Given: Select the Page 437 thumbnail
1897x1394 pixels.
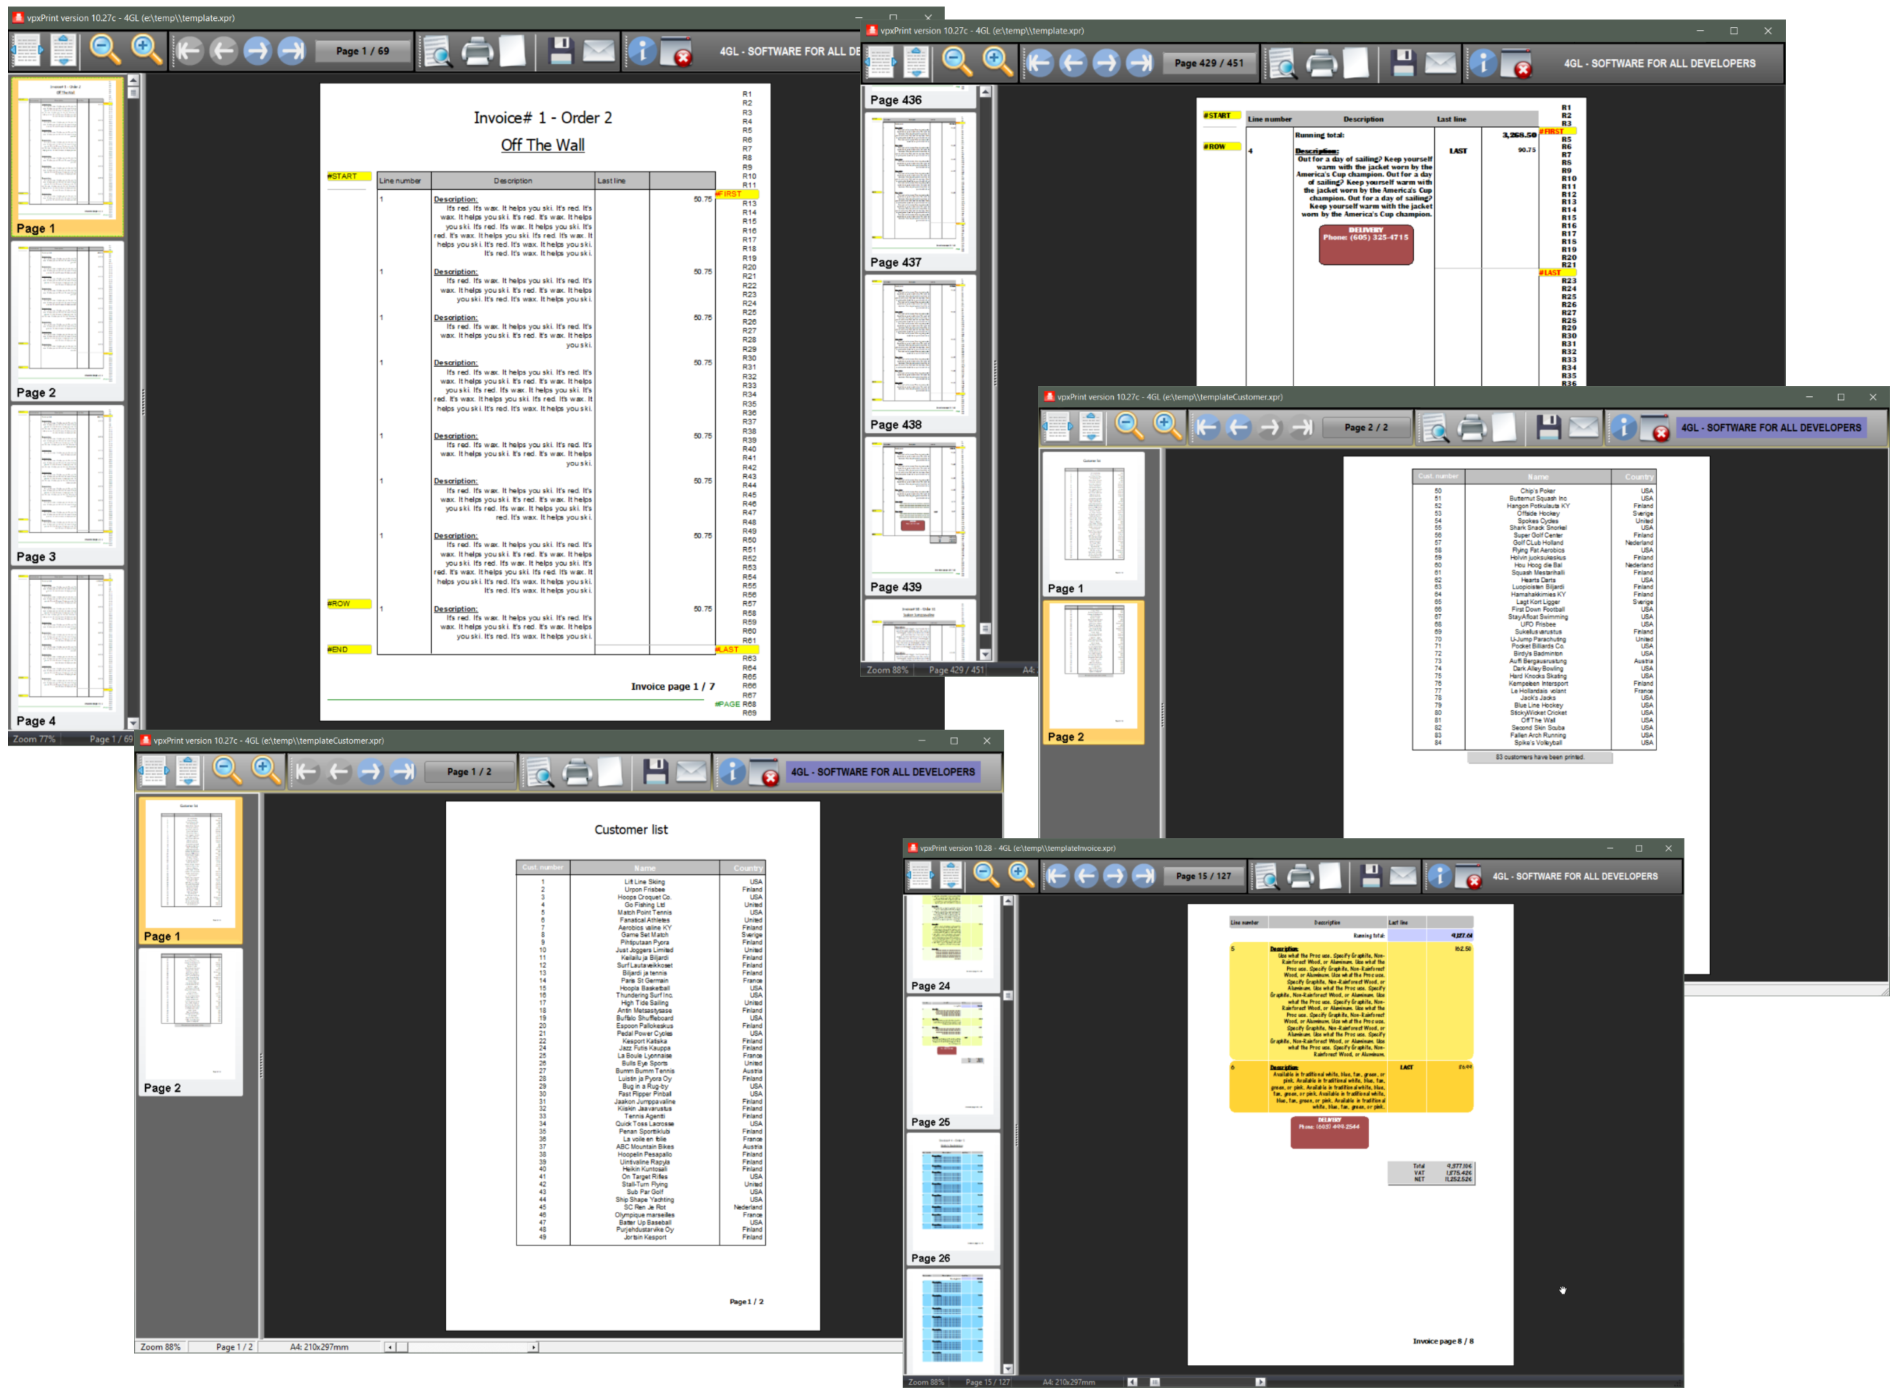Looking at the screenshot, I should tap(919, 191).
